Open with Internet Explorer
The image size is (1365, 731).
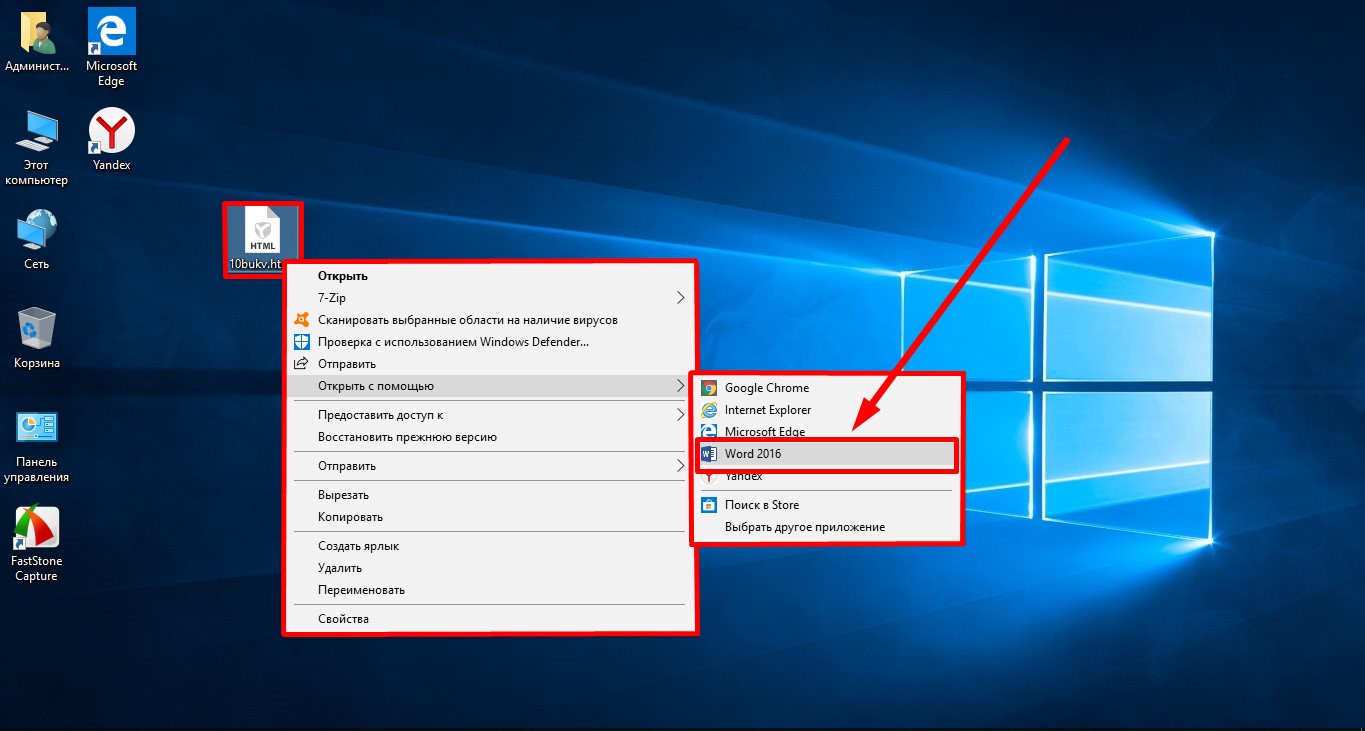pyautogui.click(x=826, y=410)
